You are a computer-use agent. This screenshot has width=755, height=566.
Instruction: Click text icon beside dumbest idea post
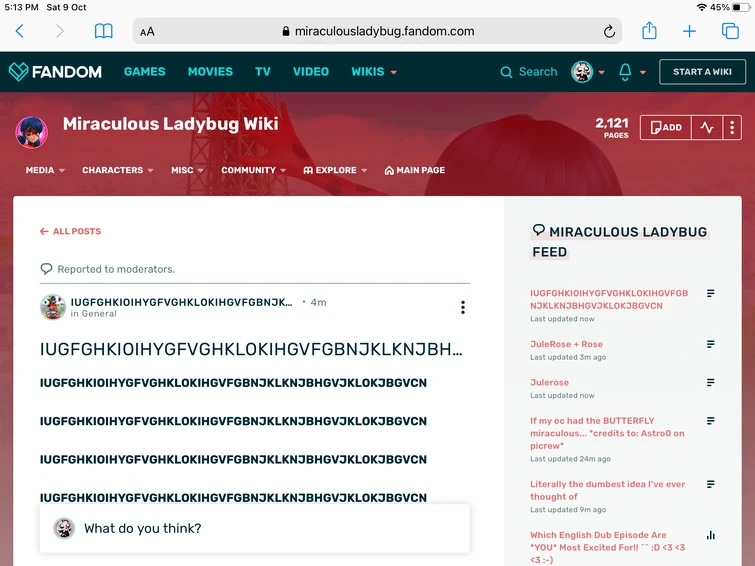[710, 484]
